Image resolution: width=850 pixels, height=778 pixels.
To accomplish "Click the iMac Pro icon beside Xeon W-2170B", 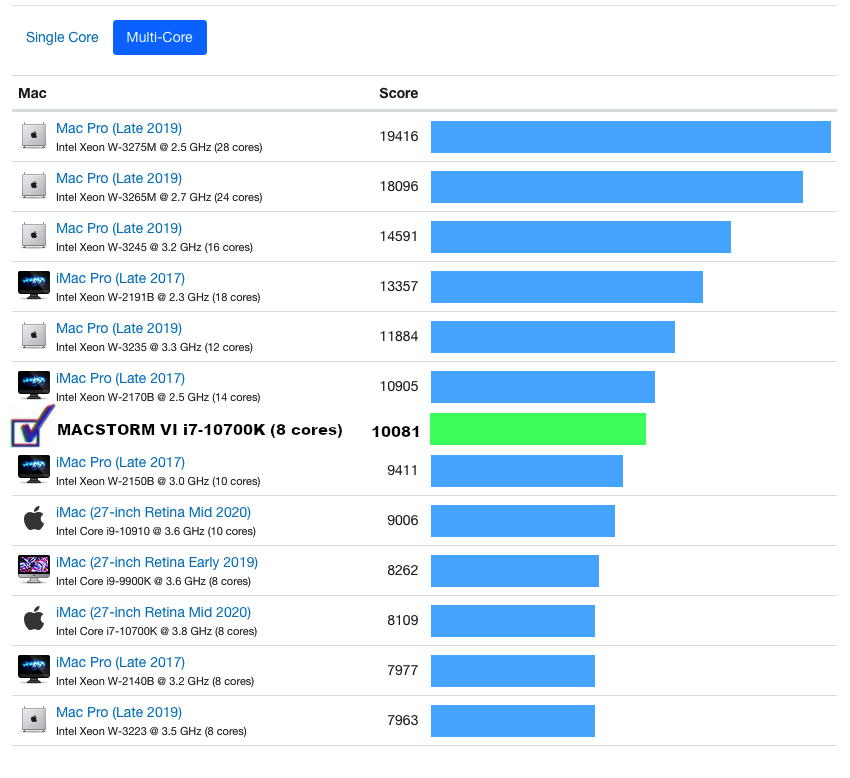I will (x=34, y=386).
